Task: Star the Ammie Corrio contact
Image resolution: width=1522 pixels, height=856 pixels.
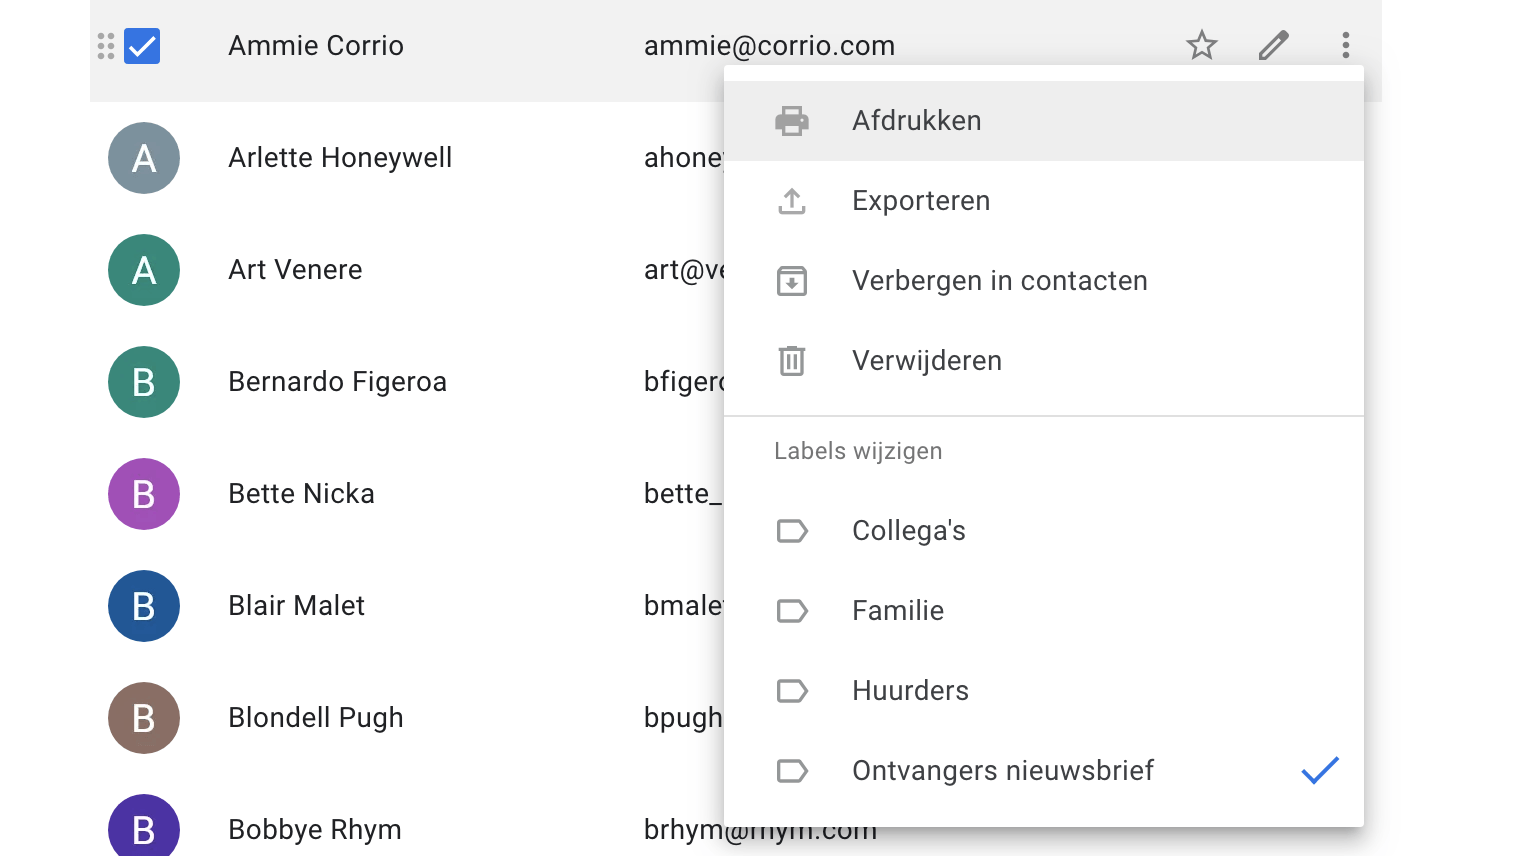Action: (x=1201, y=45)
